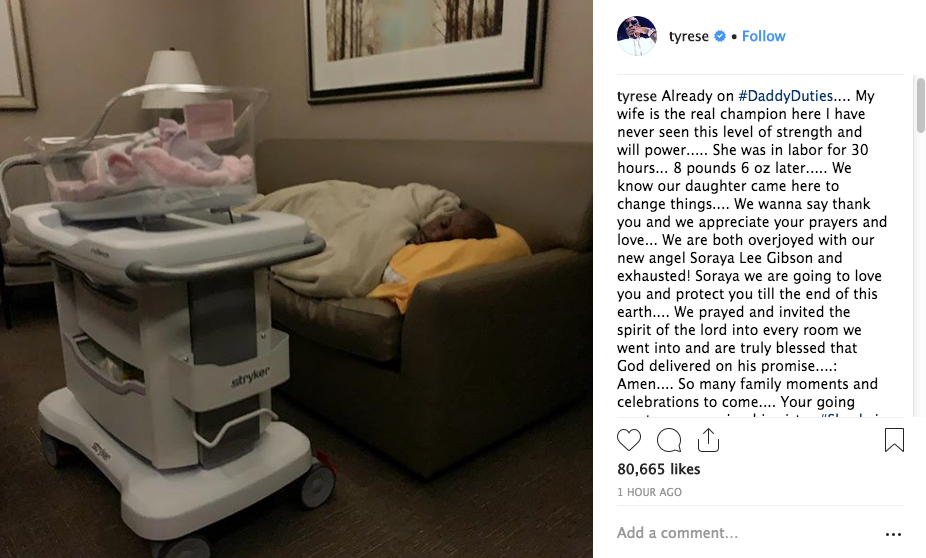Open tyrese's profile picture avatar
This screenshot has height=558, width=926.
pyautogui.click(x=637, y=36)
